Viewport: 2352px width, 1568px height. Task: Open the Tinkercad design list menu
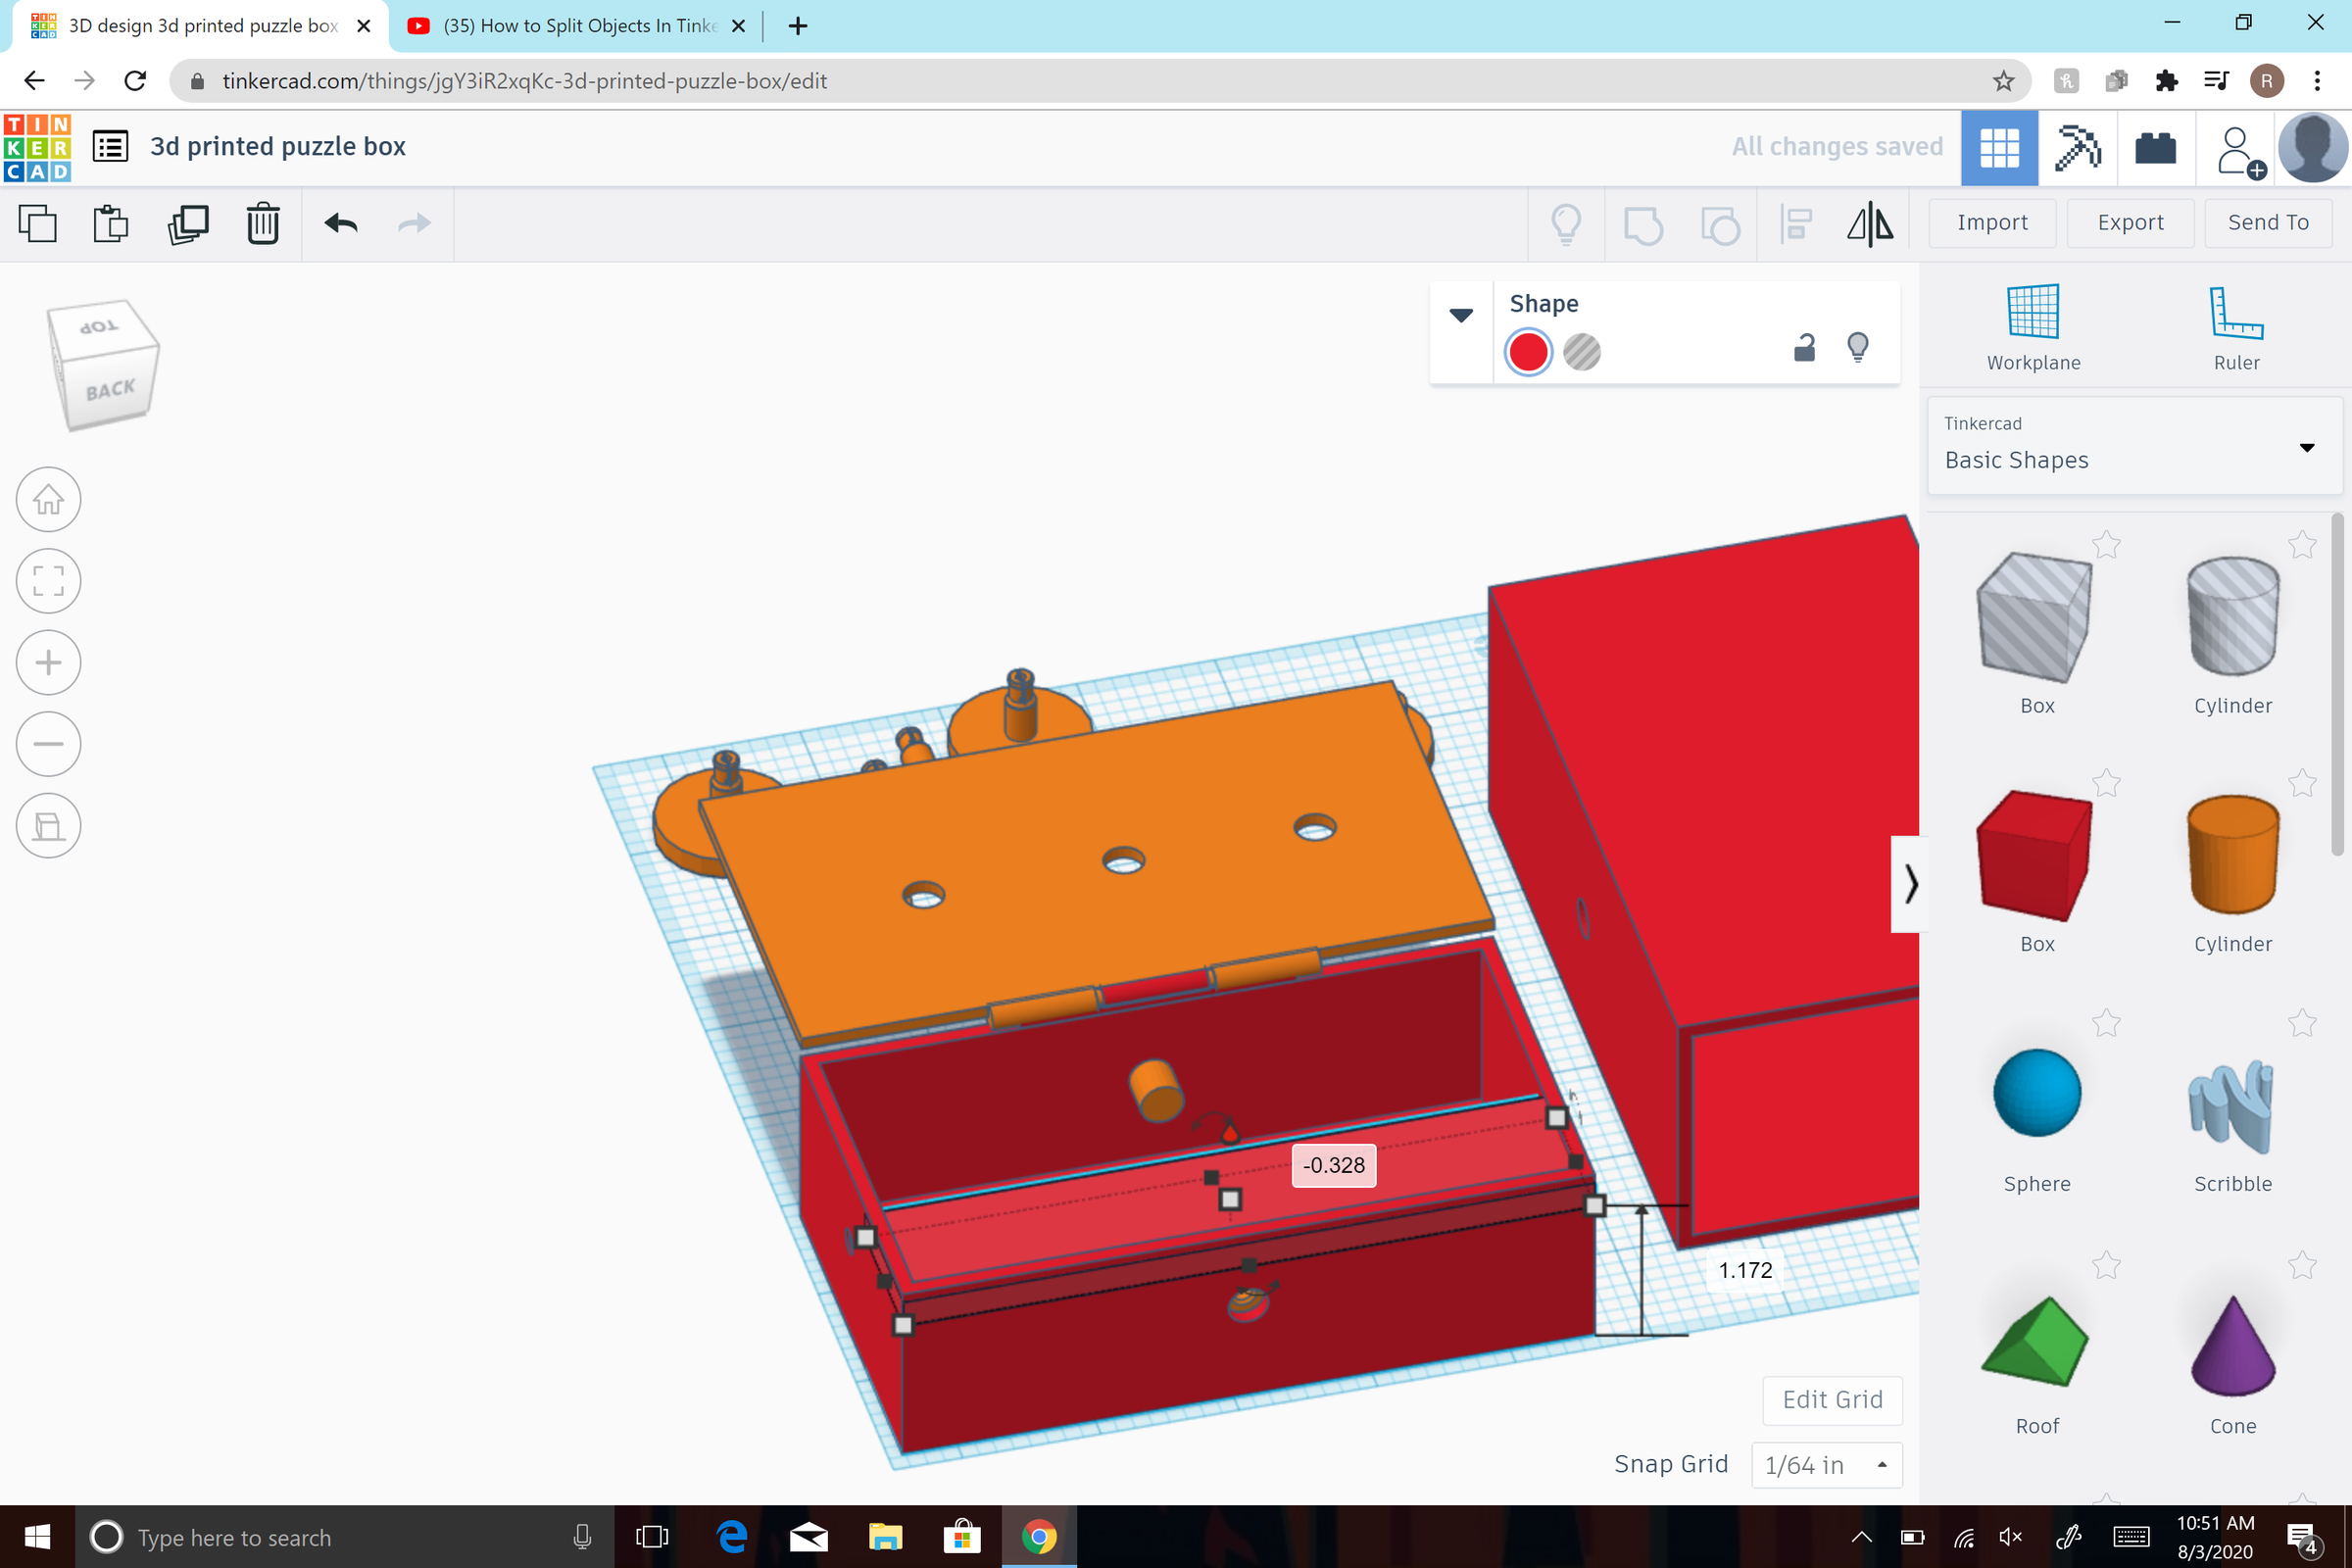pyautogui.click(x=110, y=145)
